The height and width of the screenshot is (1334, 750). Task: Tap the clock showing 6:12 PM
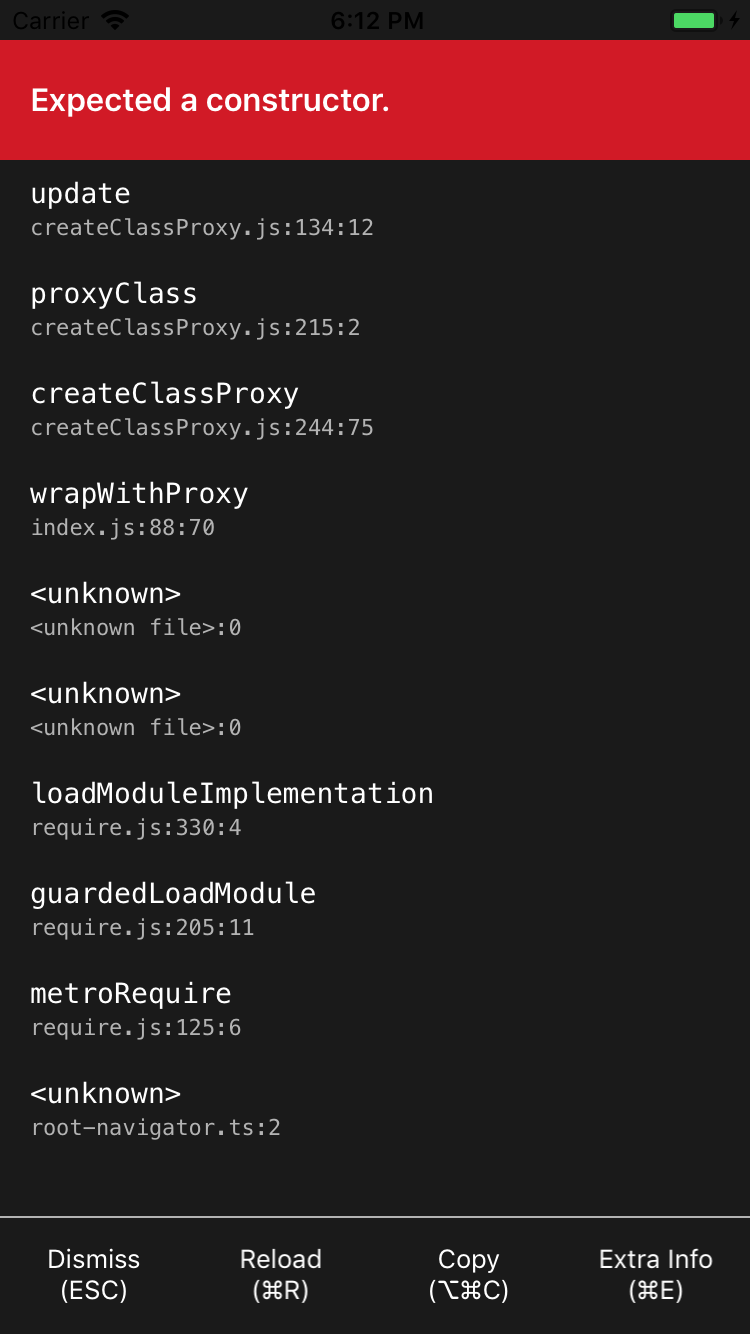[377, 19]
